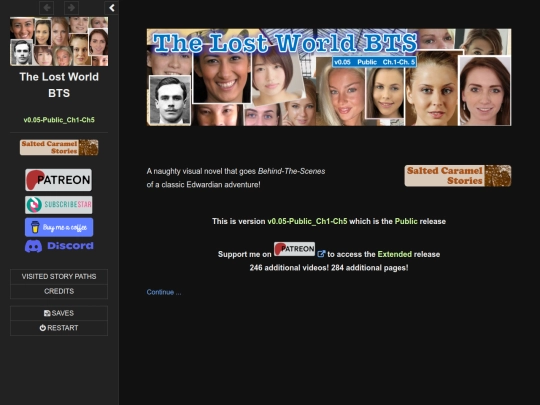Open the Discord link
The width and height of the screenshot is (540, 405).
point(59,246)
